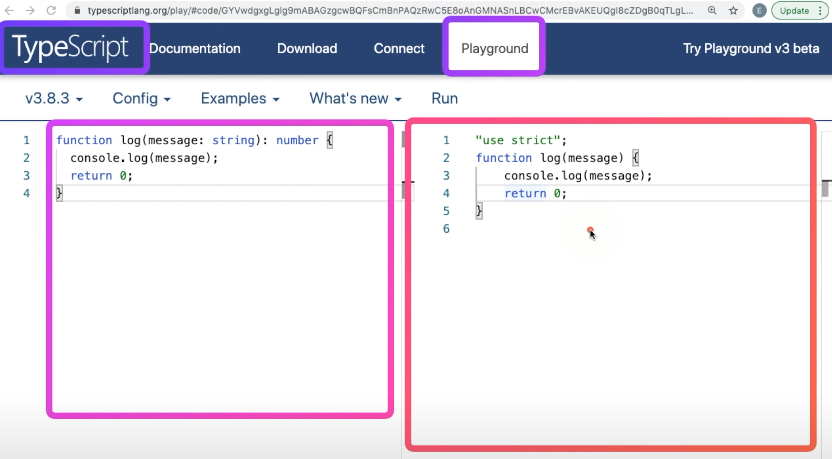Click the output pane's scrollbar thumb
832x459 pixels.
pos(826,189)
